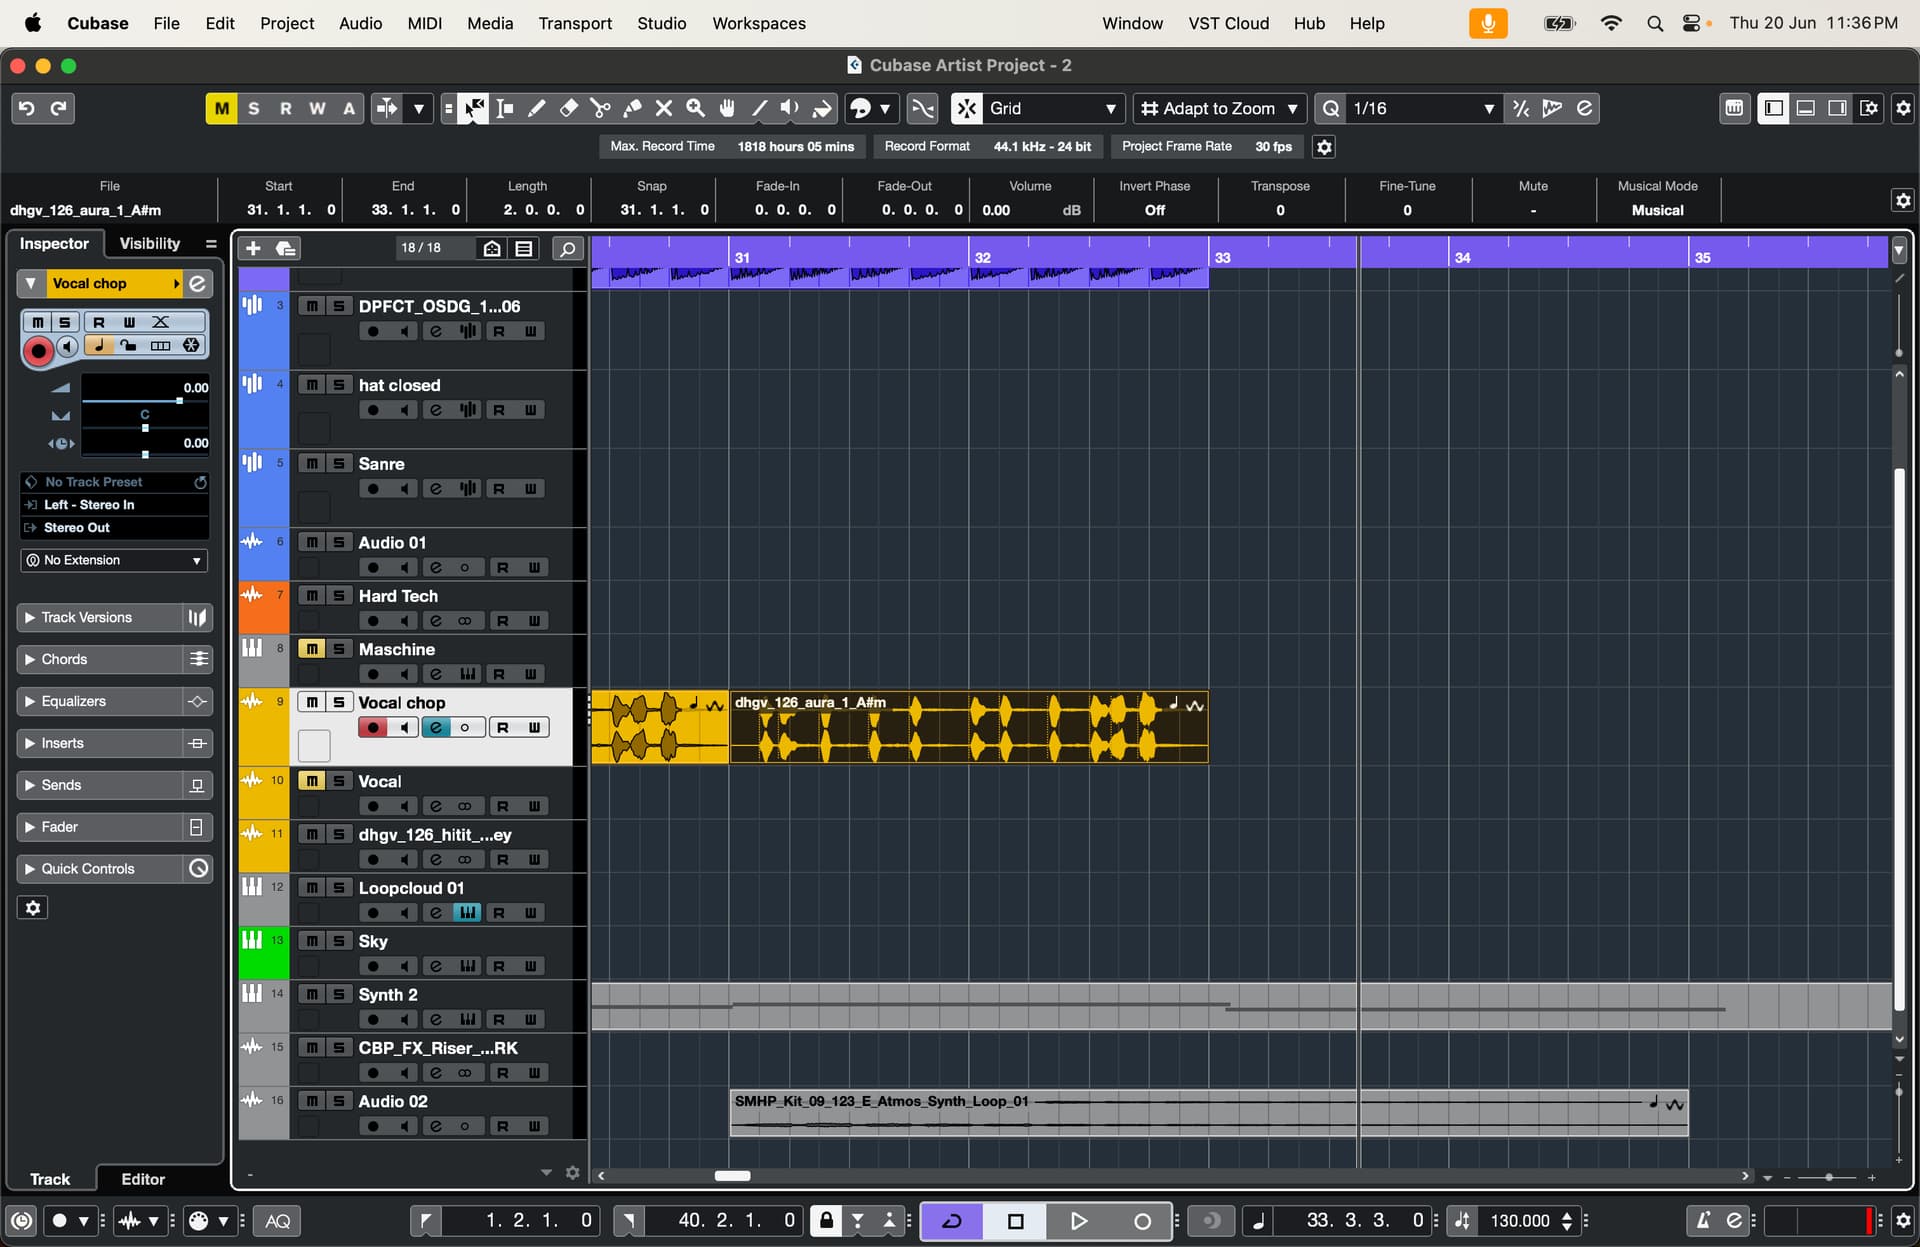Image resolution: width=1920 pixels, height=1247 pixels.
Task: Click the tempo 130.000 field
Action: click(1519, 1220)
